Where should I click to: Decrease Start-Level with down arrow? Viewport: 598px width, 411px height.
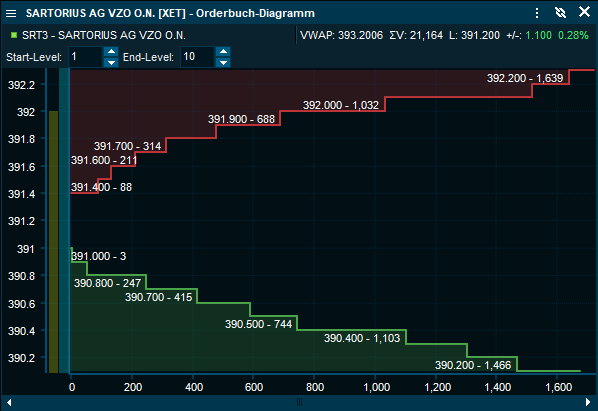click(111, 62)
